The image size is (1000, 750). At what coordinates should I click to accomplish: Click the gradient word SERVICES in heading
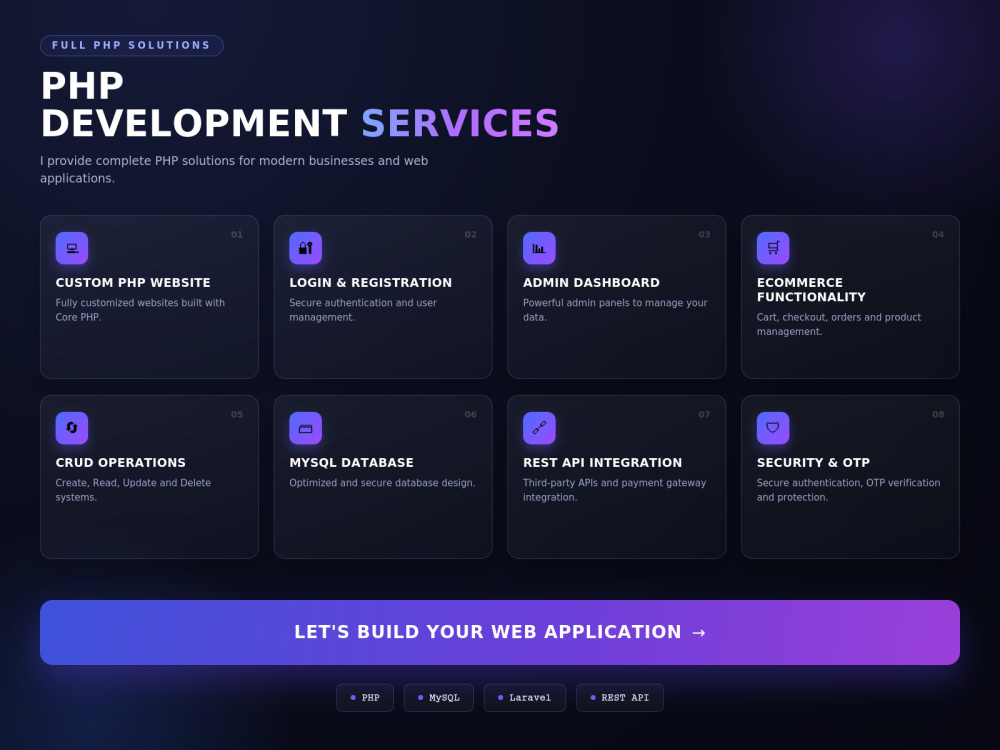coord(460,123)
